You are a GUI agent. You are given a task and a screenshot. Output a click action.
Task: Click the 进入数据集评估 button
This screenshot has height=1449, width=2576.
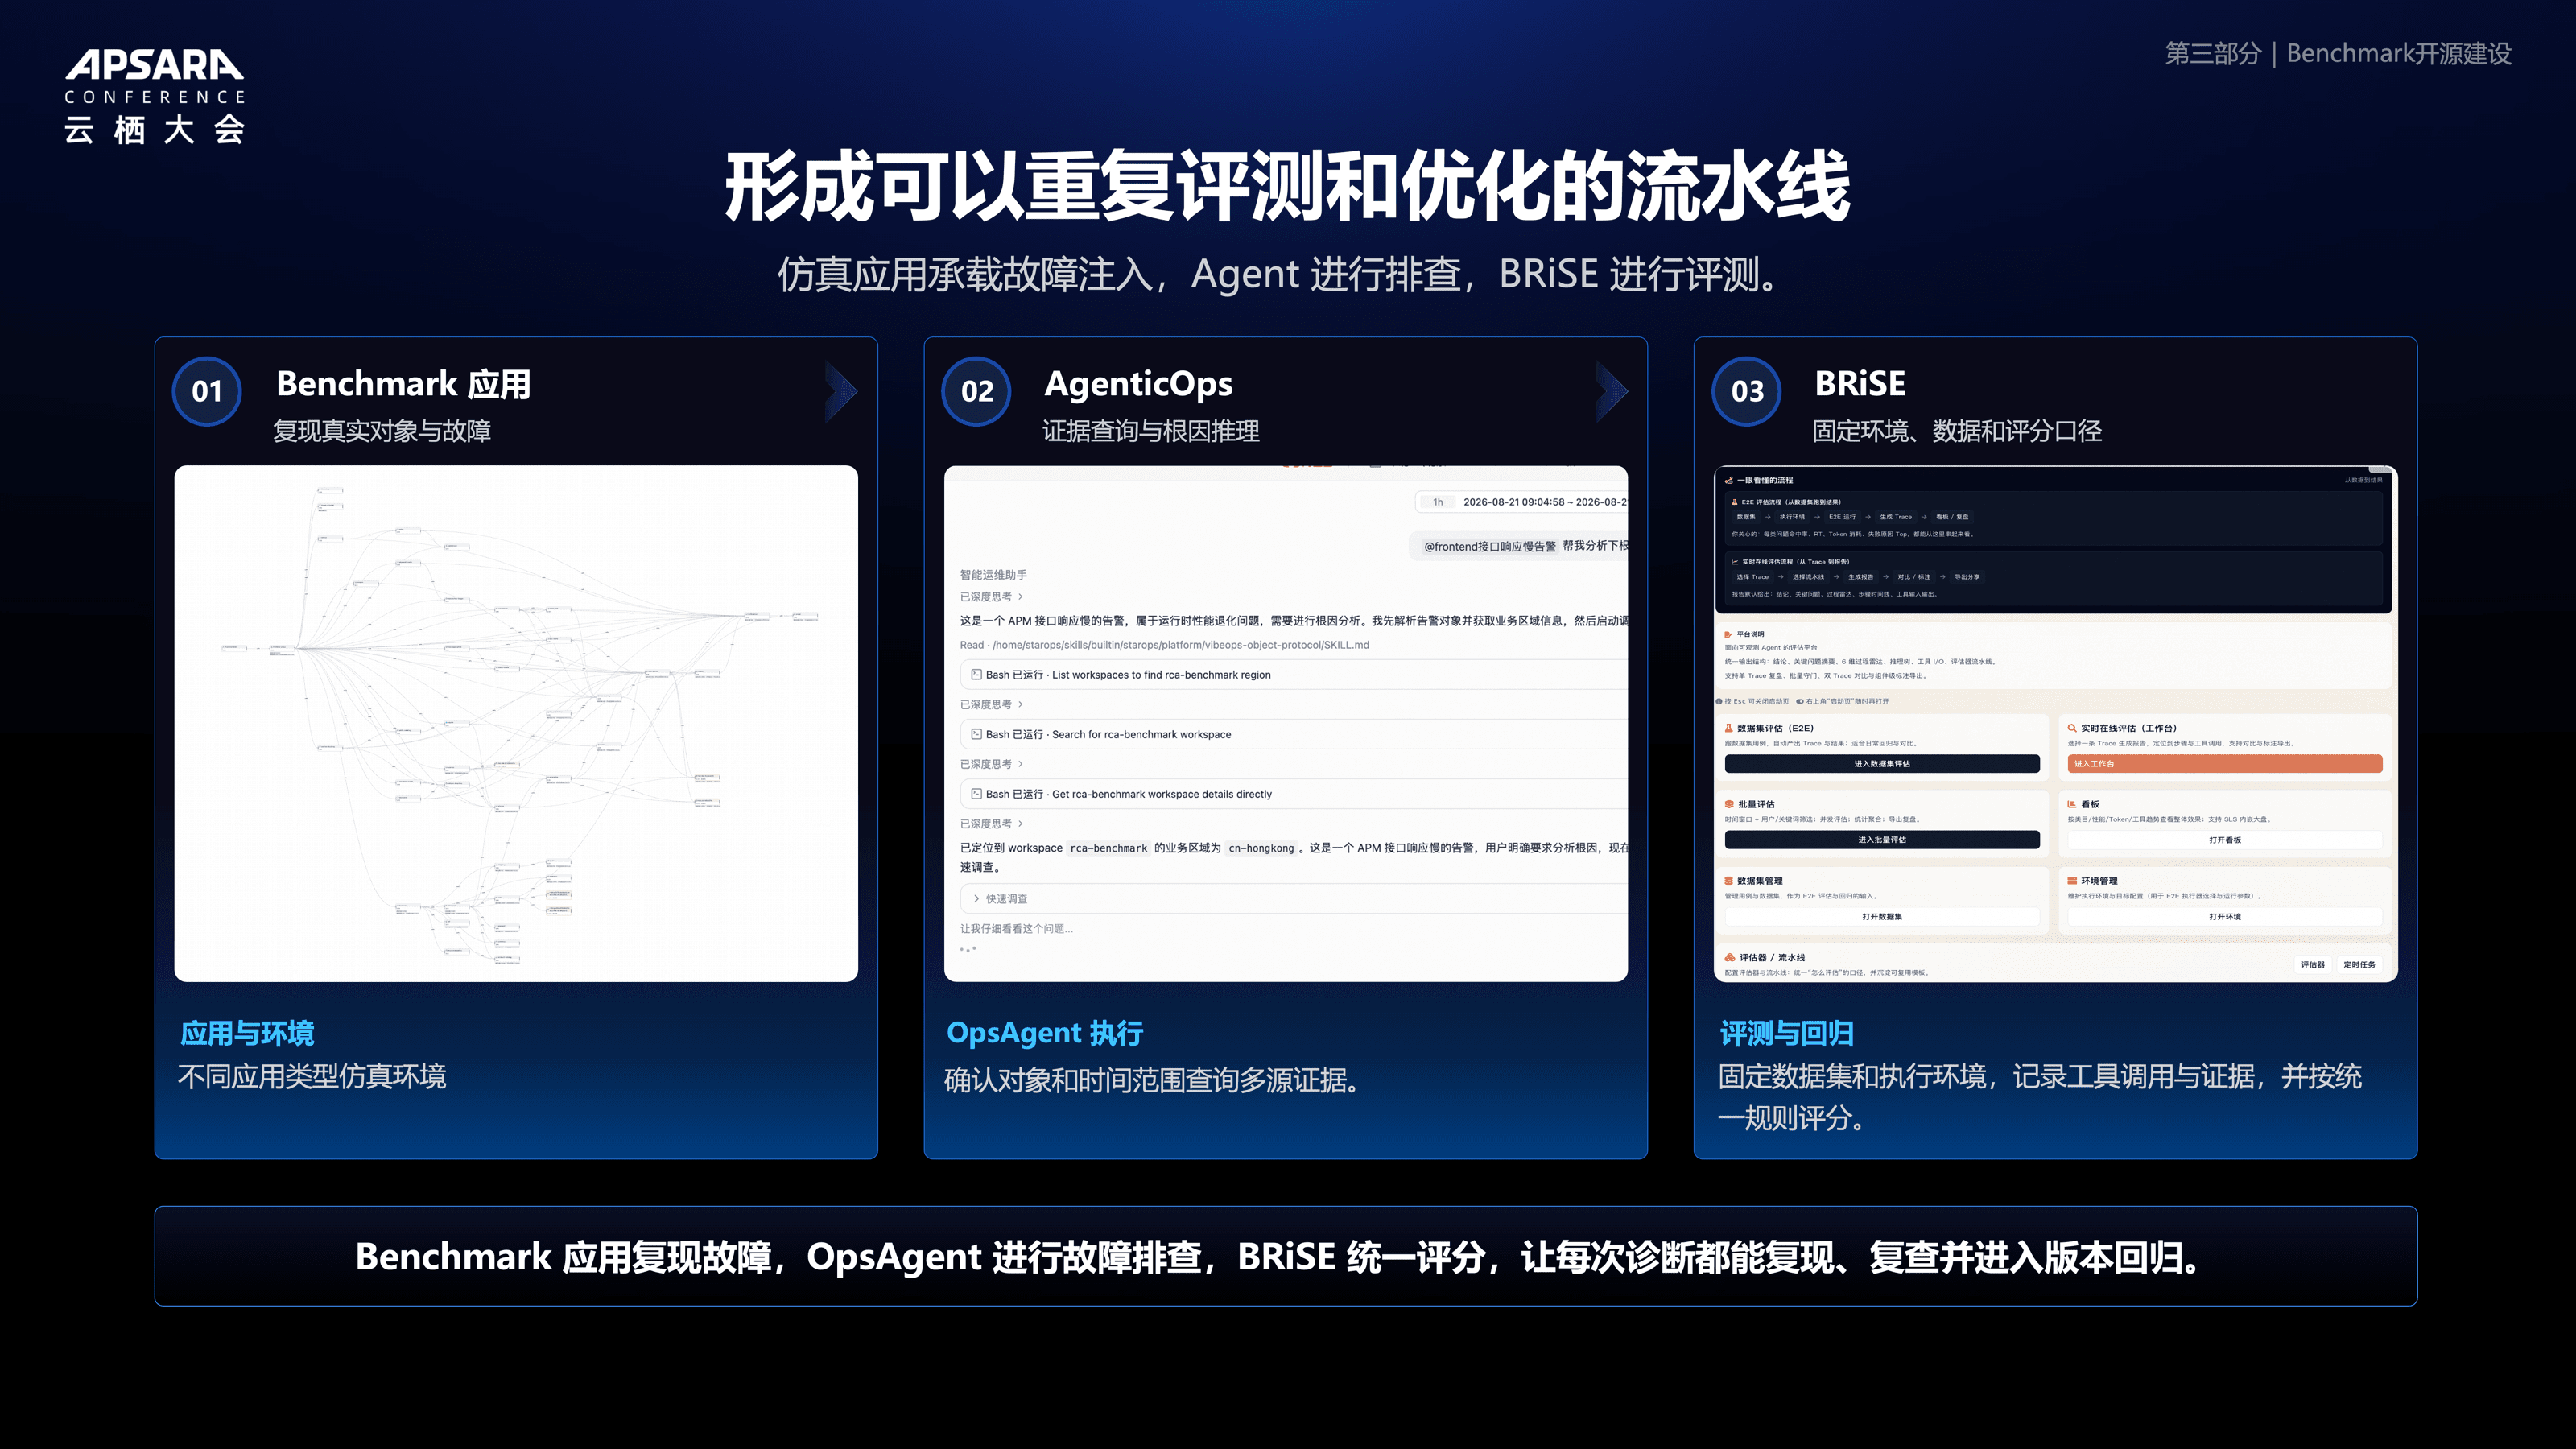(x=1882, y=764)
